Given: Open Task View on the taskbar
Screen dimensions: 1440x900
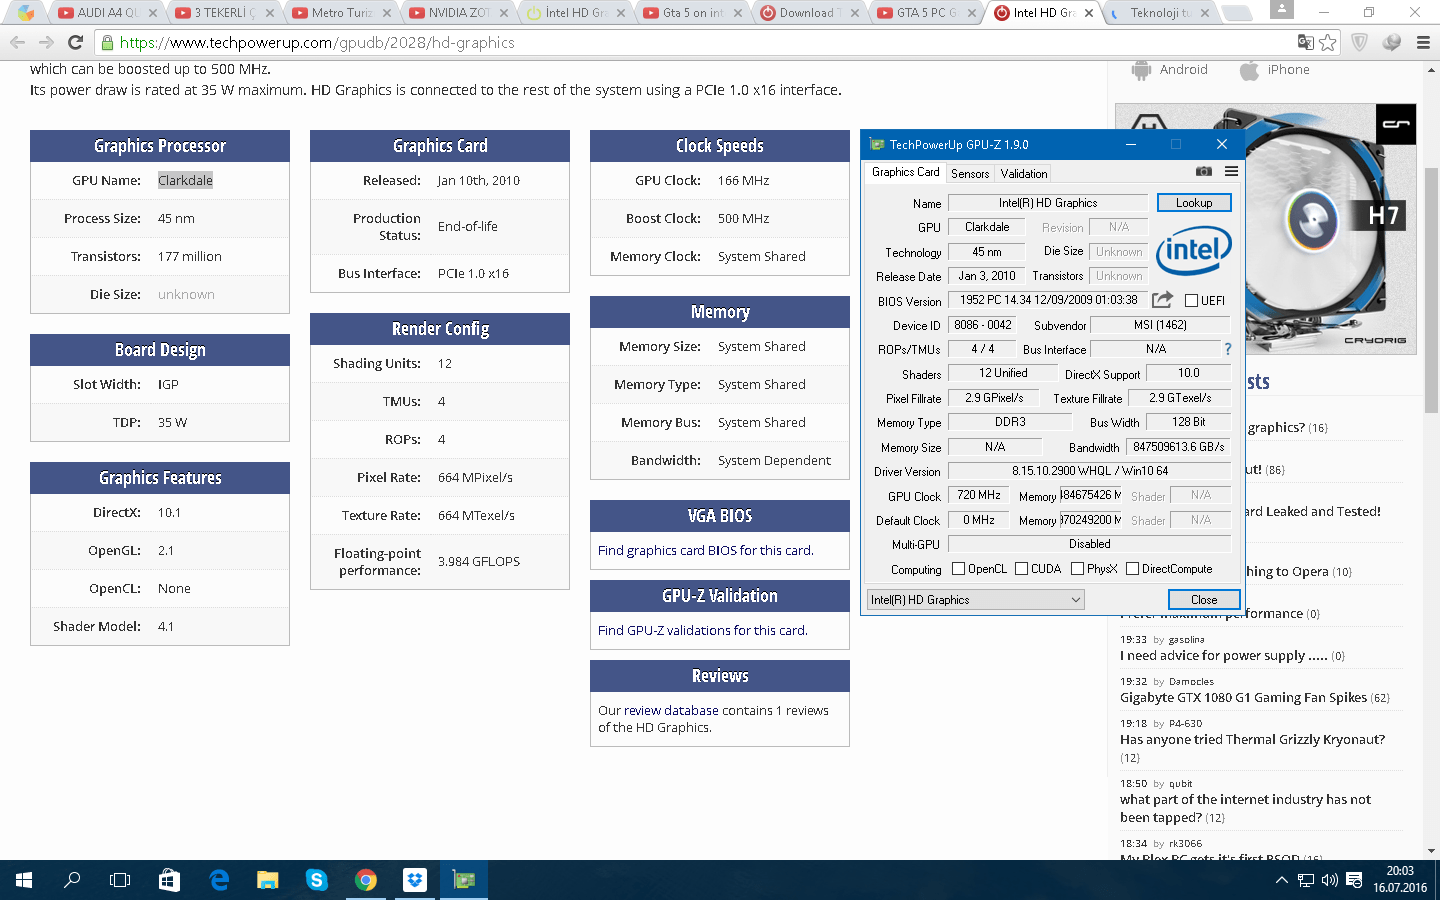Looking at the screenshot, I should tap(120, 880).
